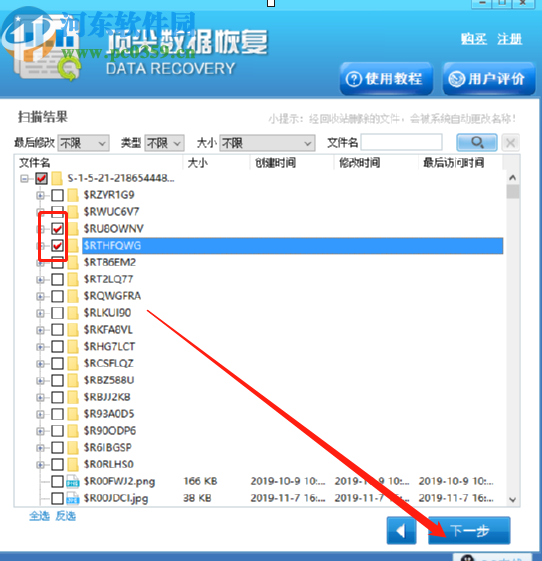
Task: Open the 最后修改 dropdown
Action: (x=83, y=143)
